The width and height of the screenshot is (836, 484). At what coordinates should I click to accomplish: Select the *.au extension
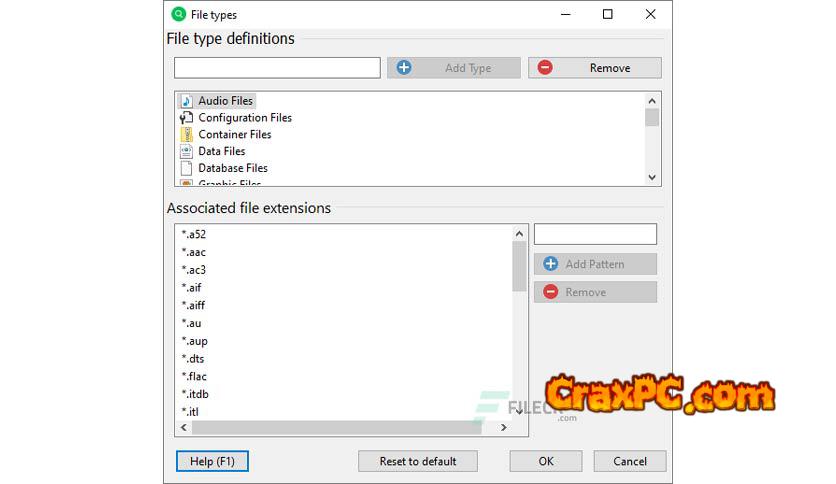tap(191, 323)
